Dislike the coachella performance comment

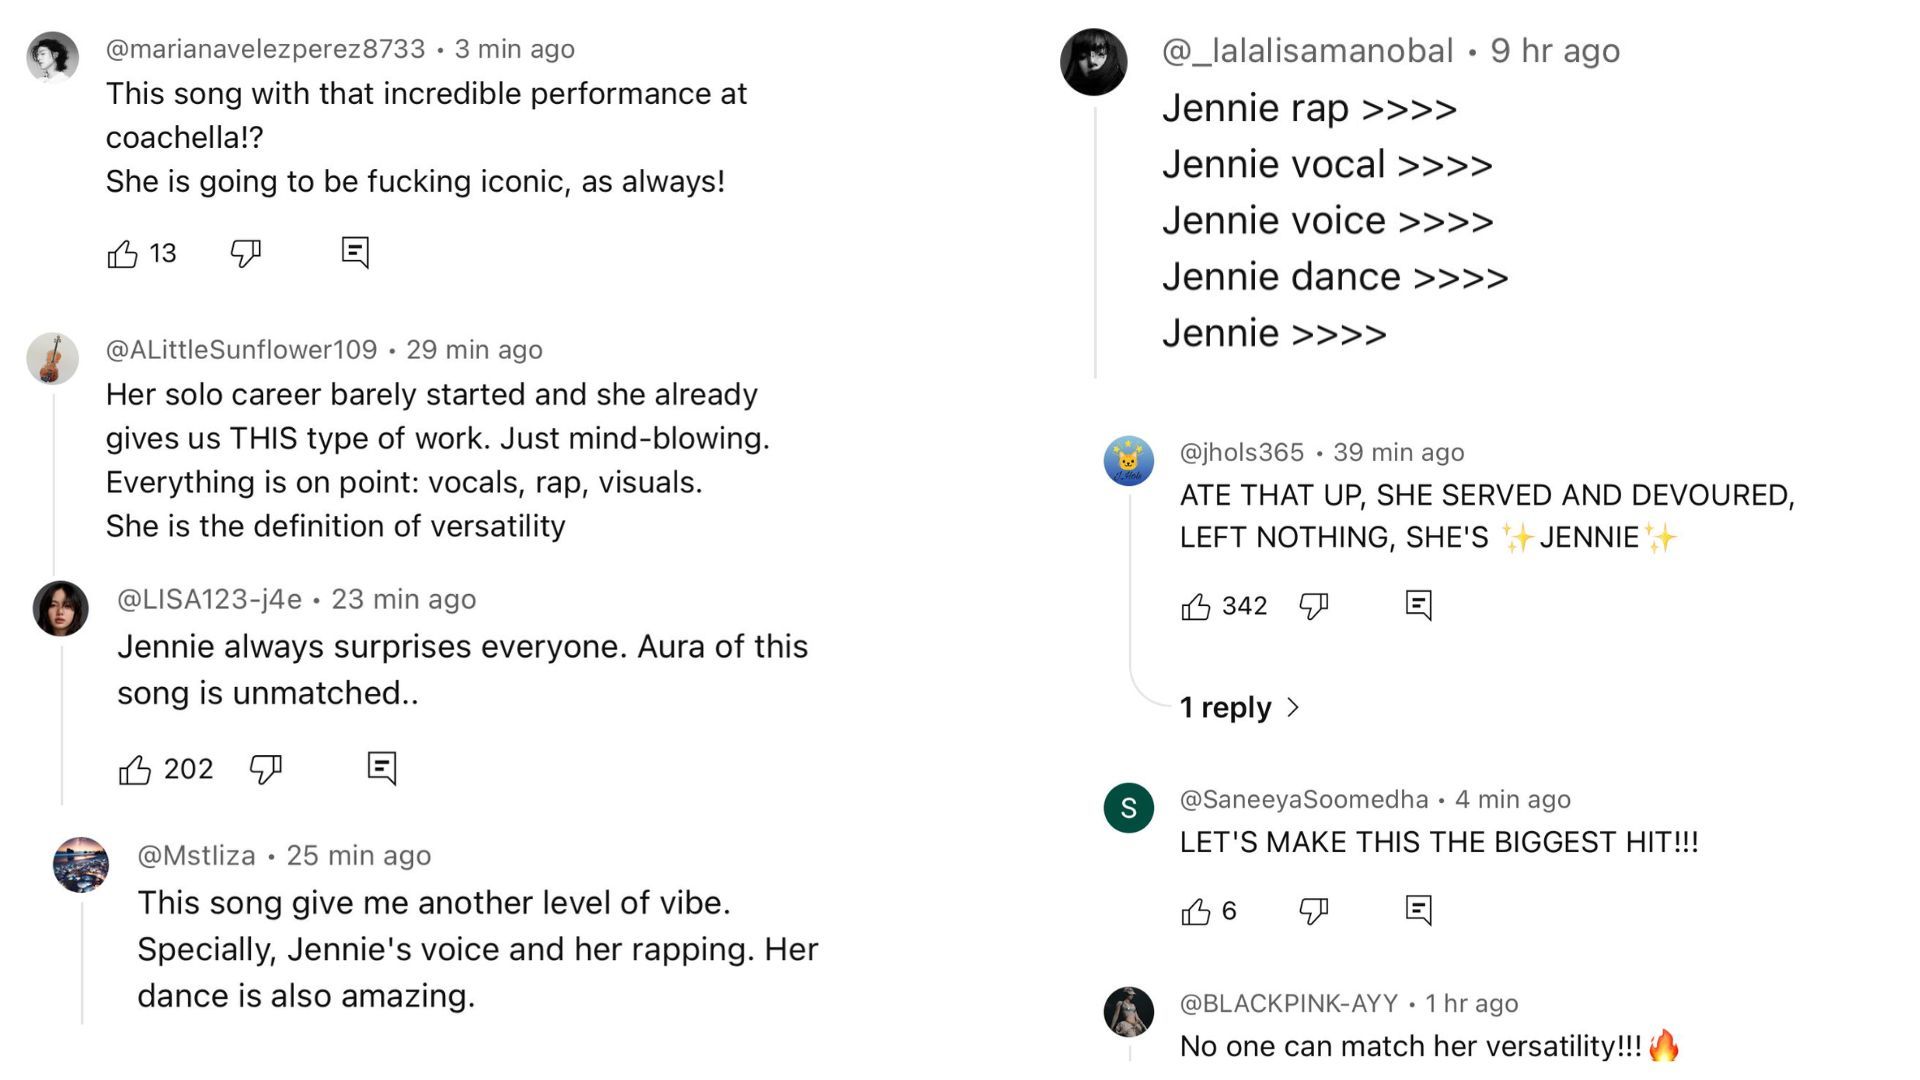click(245, 253)
